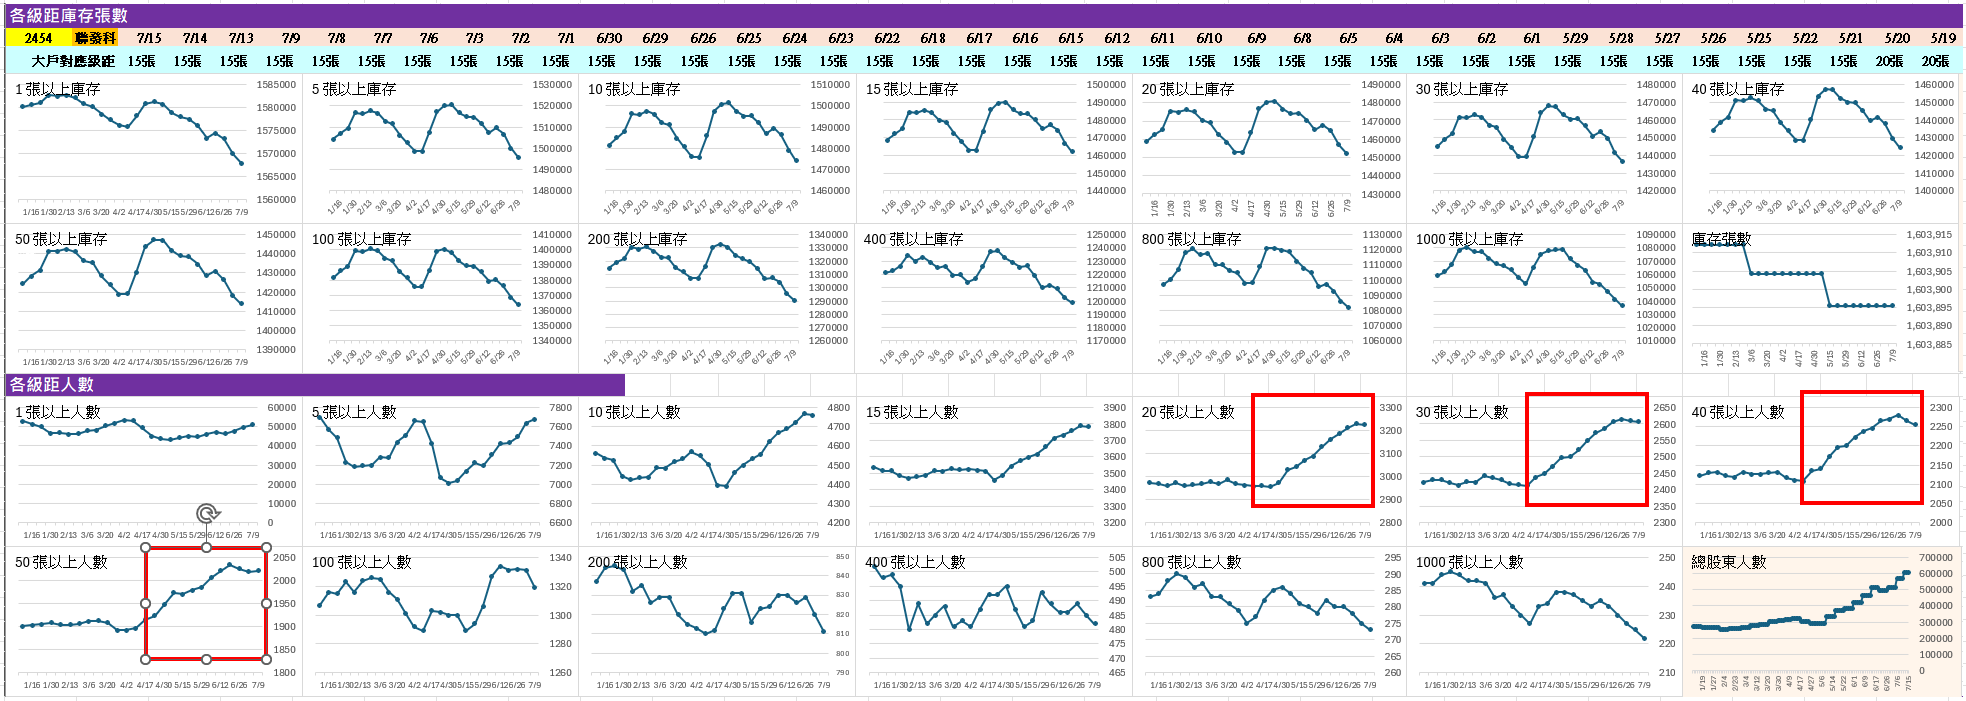Click the 40 張以上人數 chart title
Image resolution: width=1966 pixels, height=701 pixels.
click(1738, 412)
